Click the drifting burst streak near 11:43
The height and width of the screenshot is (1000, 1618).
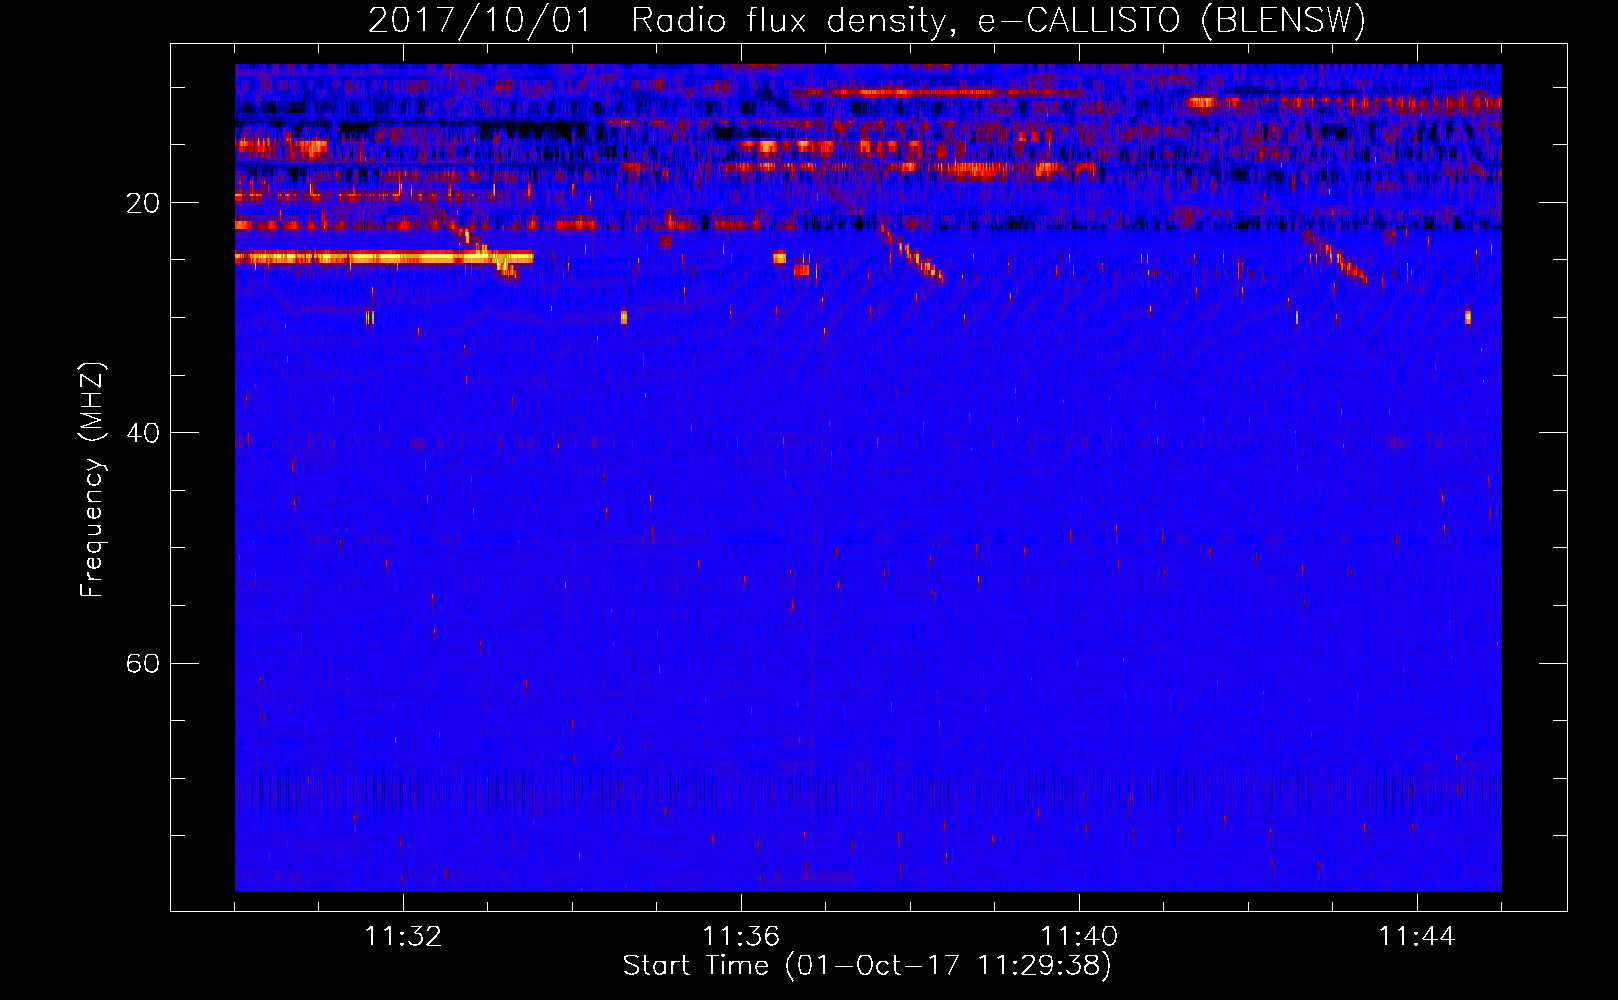click(x=1336, y=257)
